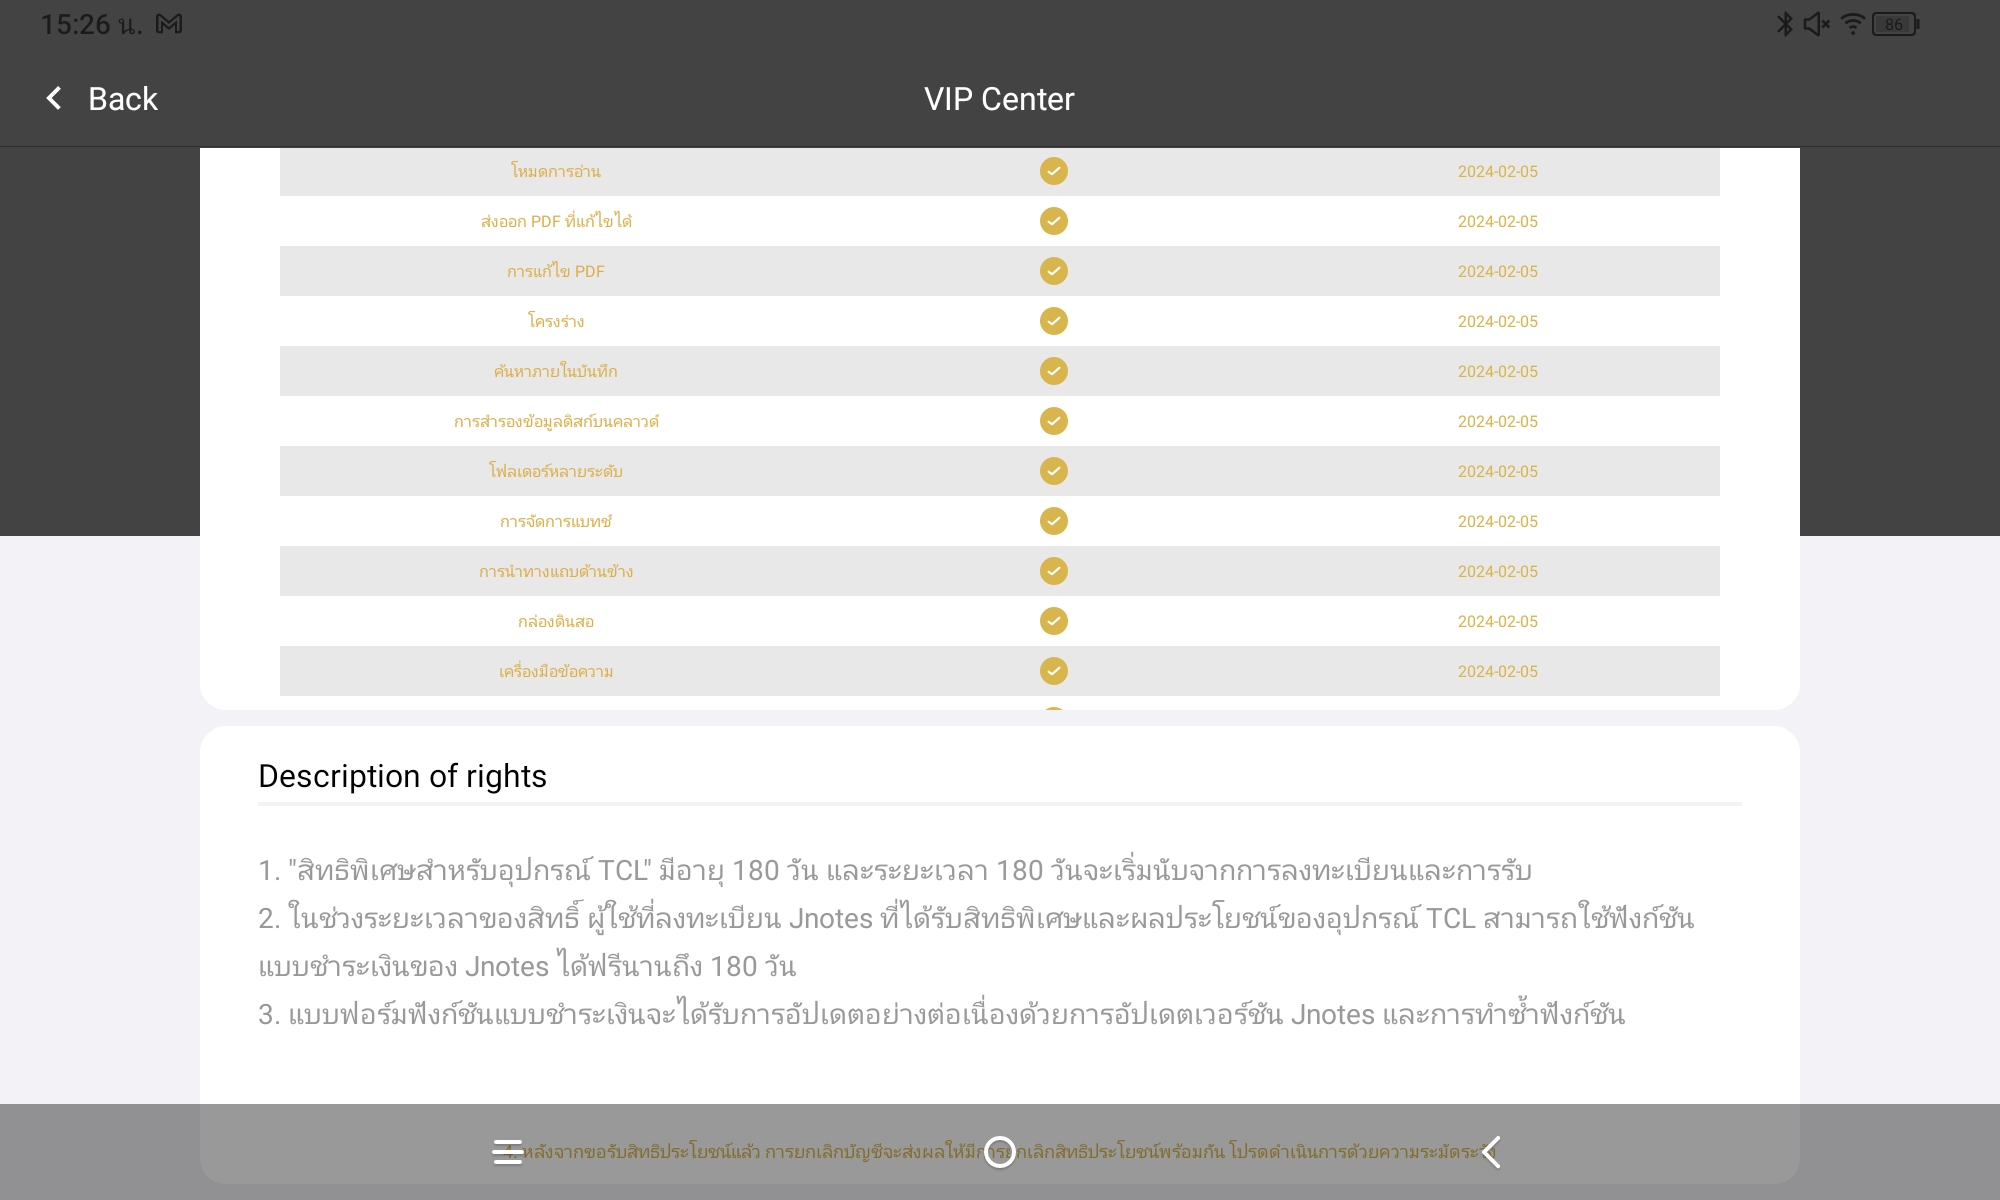
Task: Select the โครงร่าง feature label
Action: pos(556,321)
